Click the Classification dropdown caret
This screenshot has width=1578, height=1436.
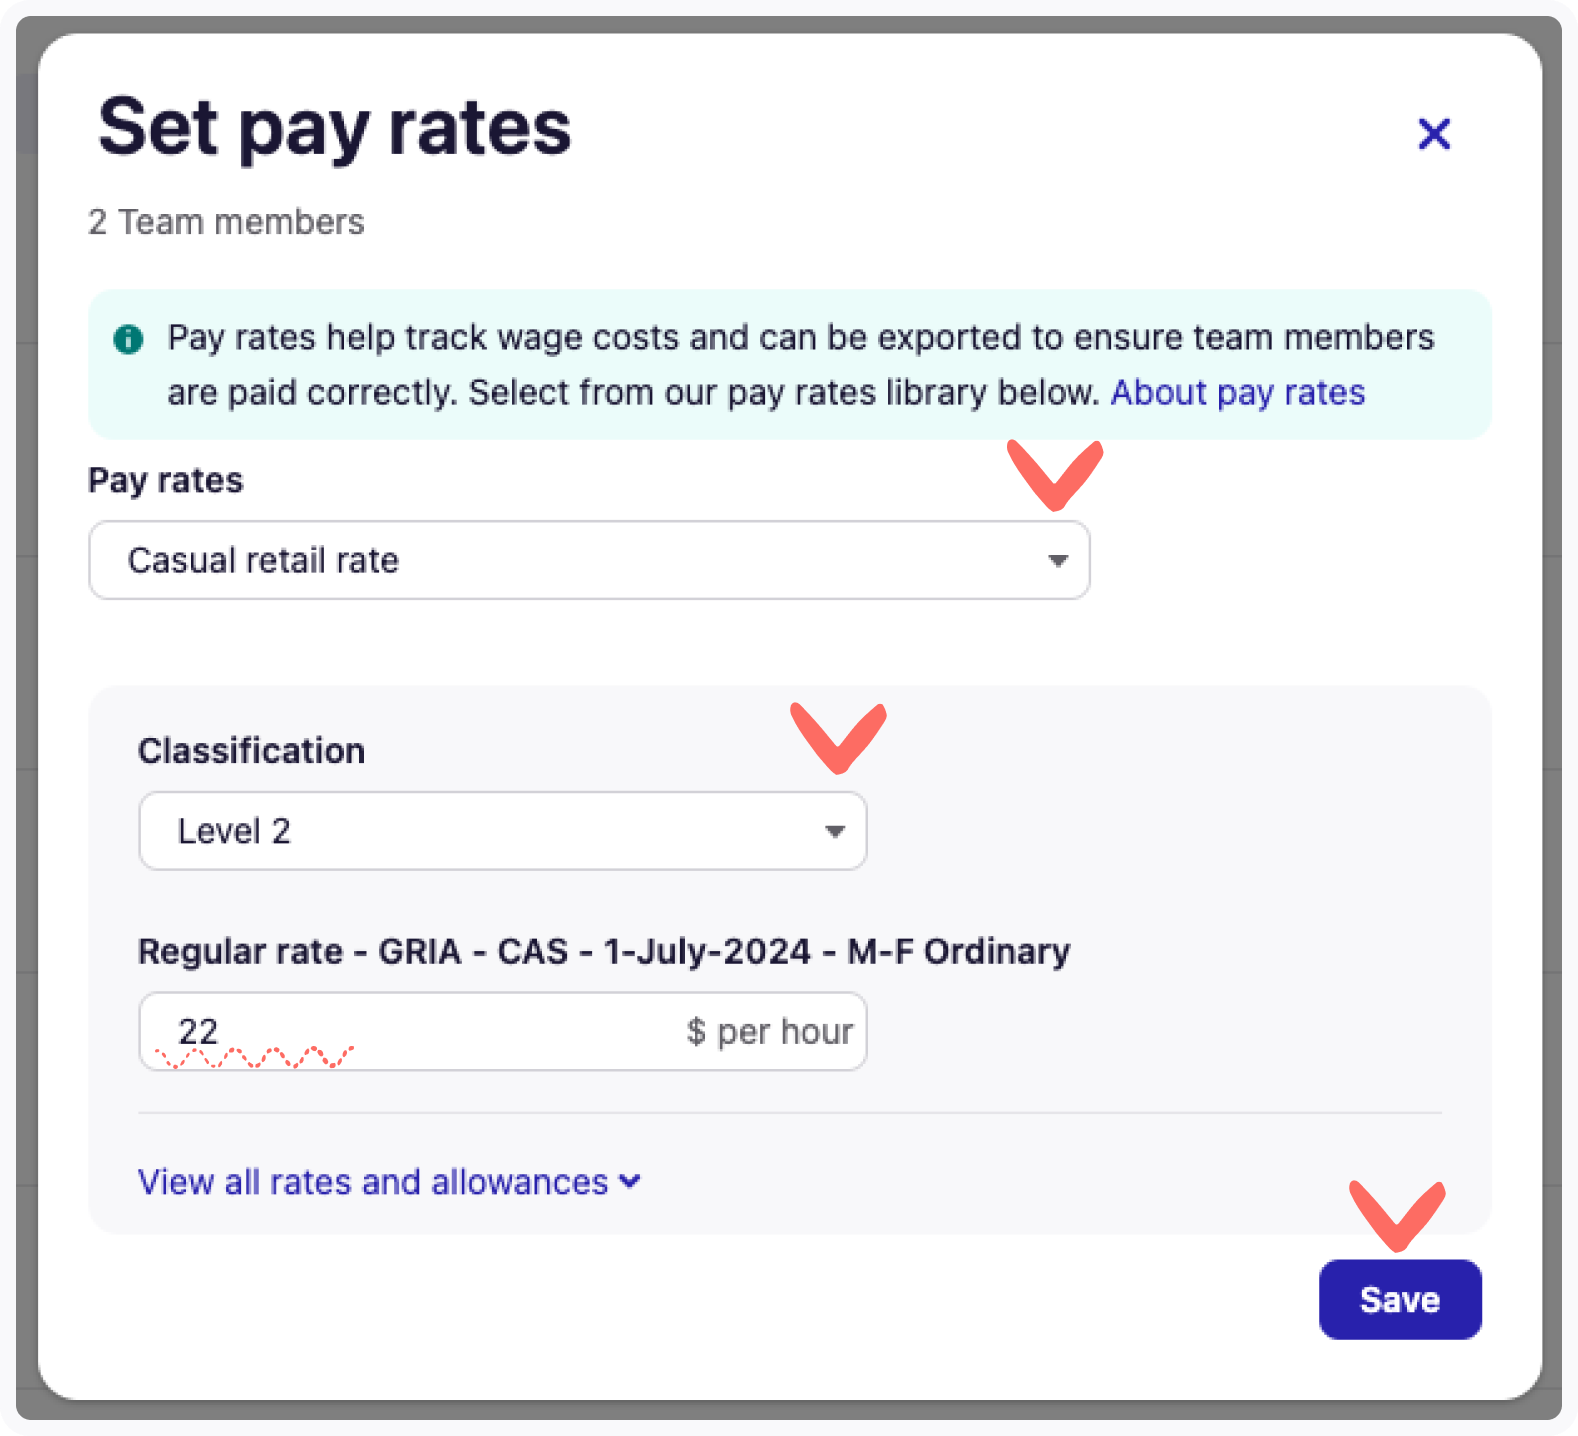click(834, 831)
